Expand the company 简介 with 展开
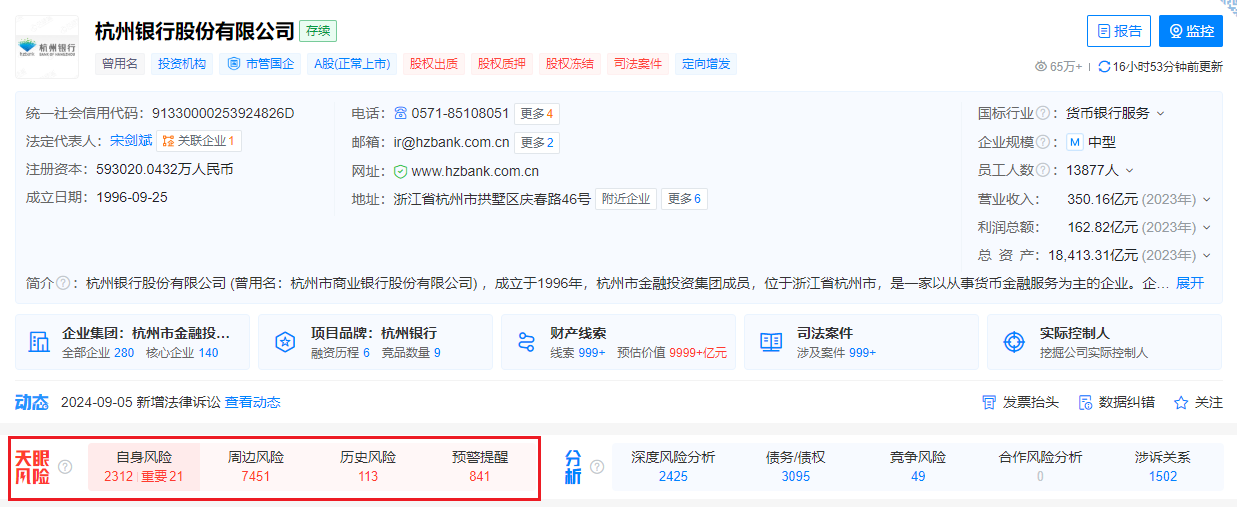1237x507 pixels. (x=1190, y=283)
